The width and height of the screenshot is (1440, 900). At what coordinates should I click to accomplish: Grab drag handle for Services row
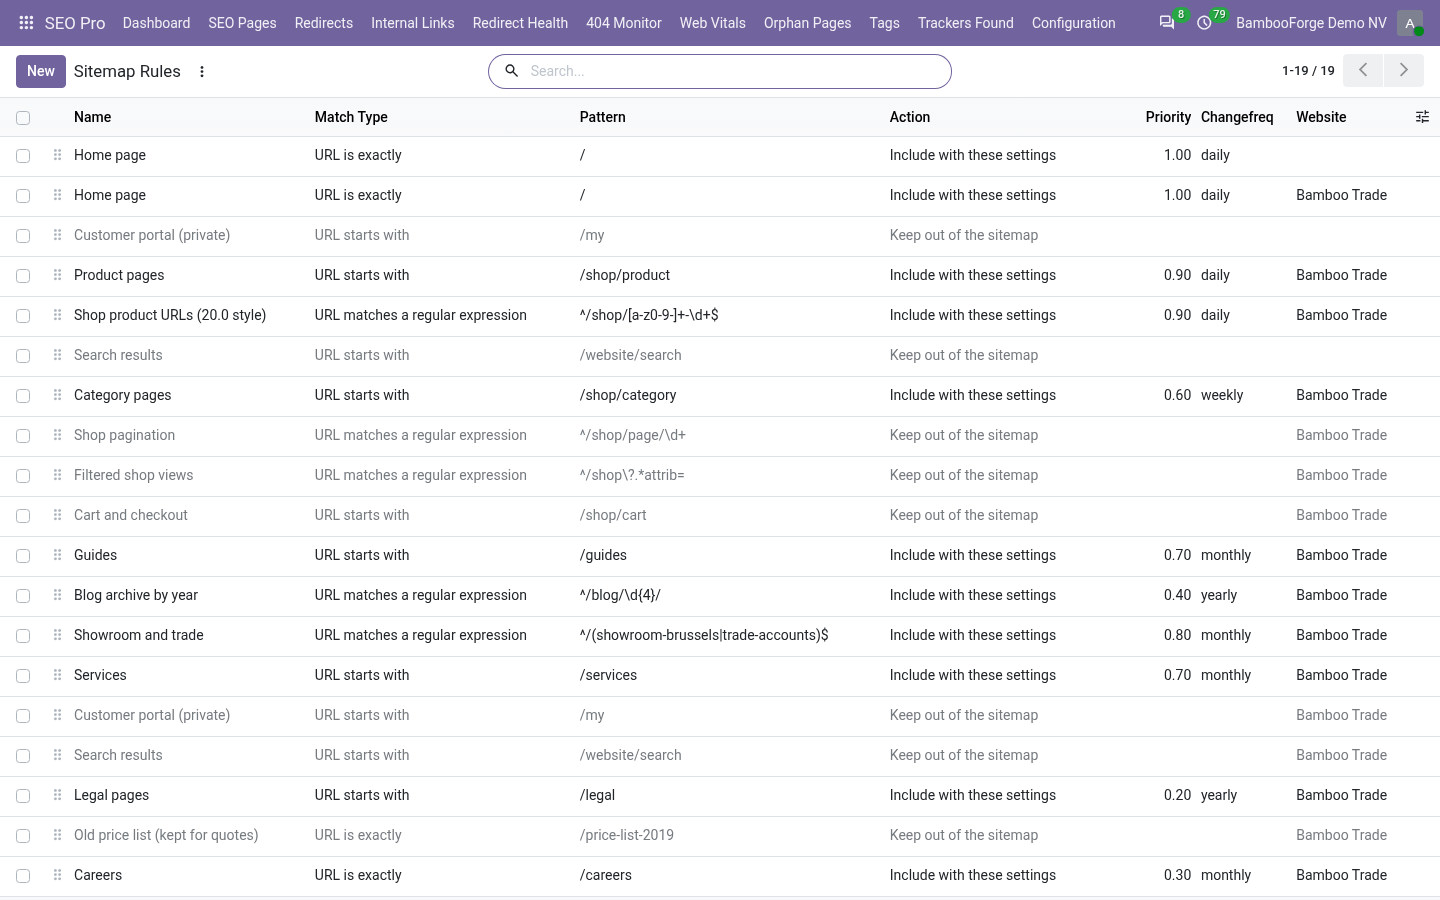[57, 675]
